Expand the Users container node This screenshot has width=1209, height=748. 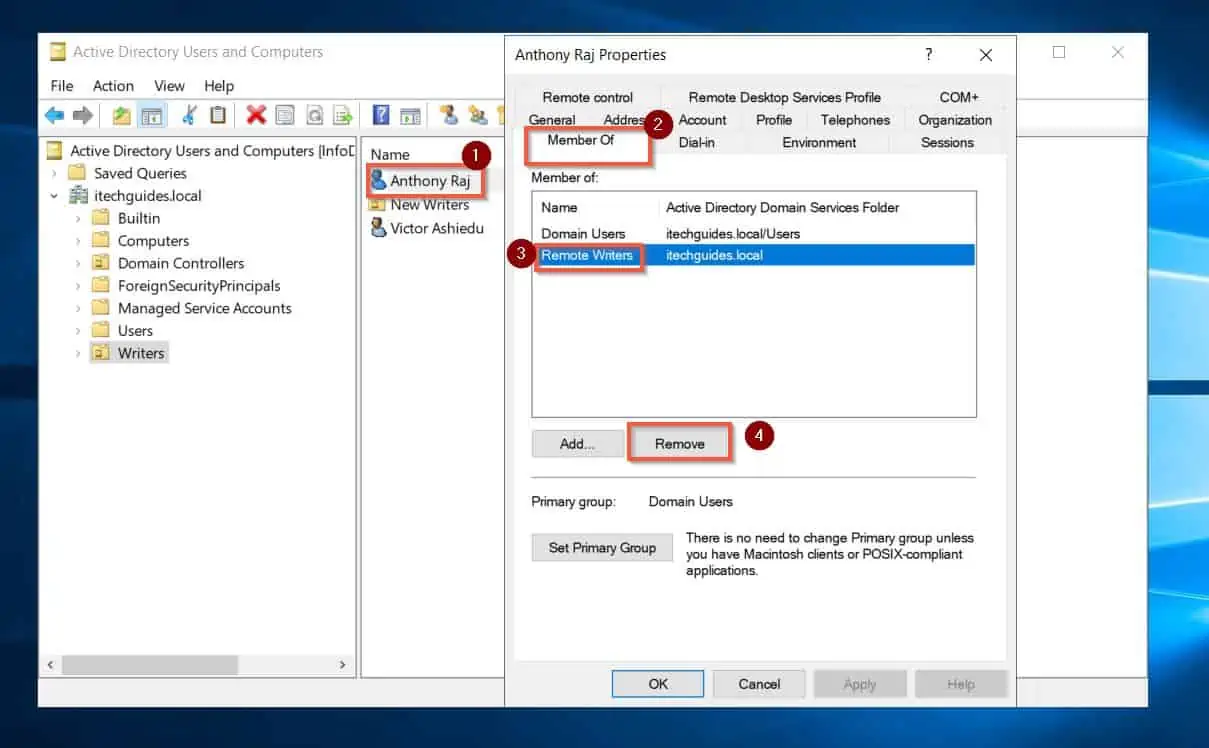click(78, 331)
